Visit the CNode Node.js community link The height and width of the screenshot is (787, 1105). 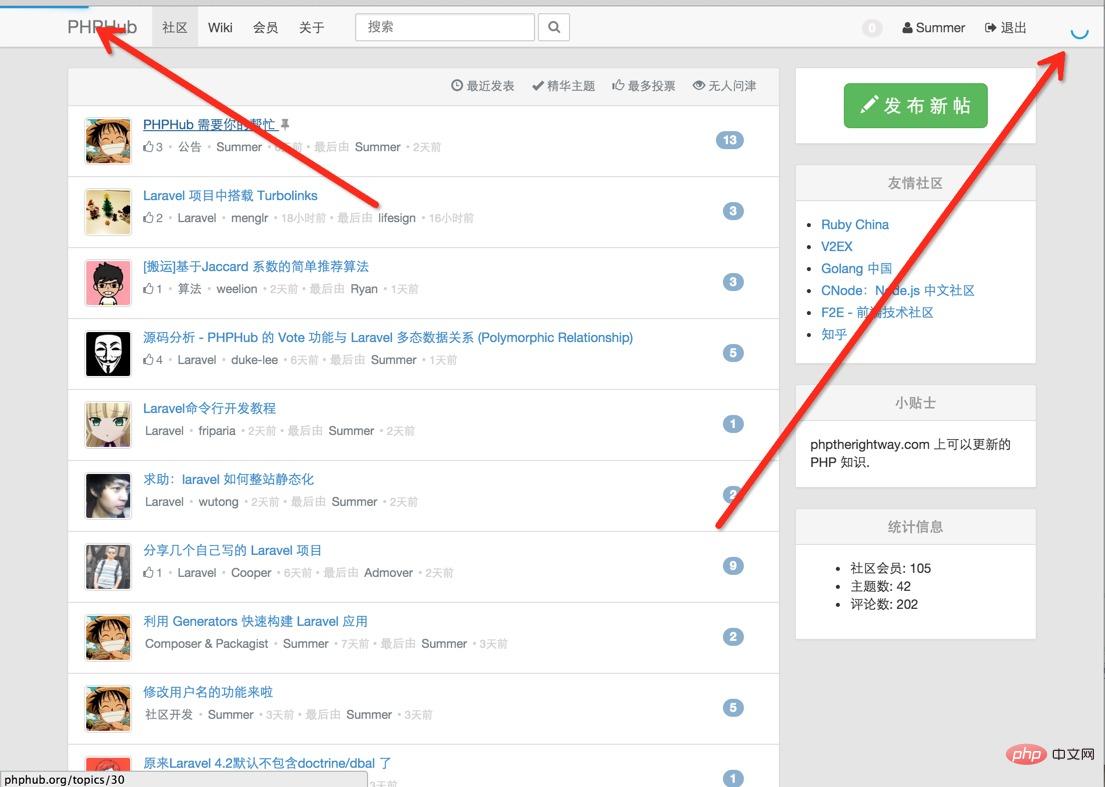tap(895, 290)
